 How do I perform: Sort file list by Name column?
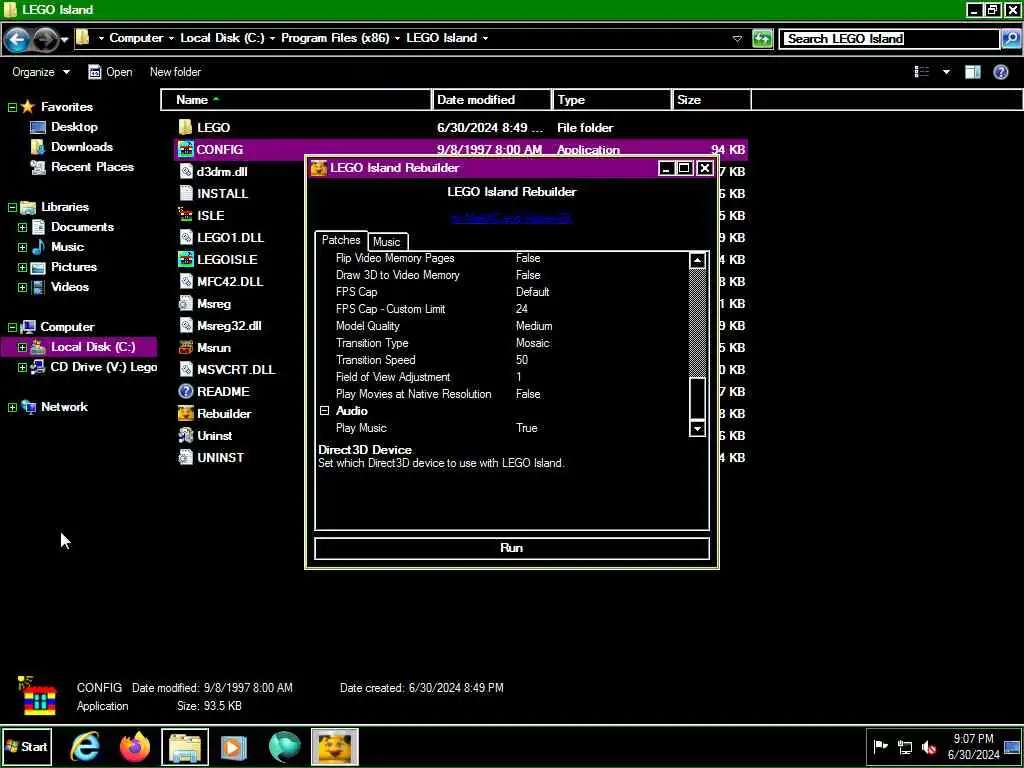tap(296, 100)
